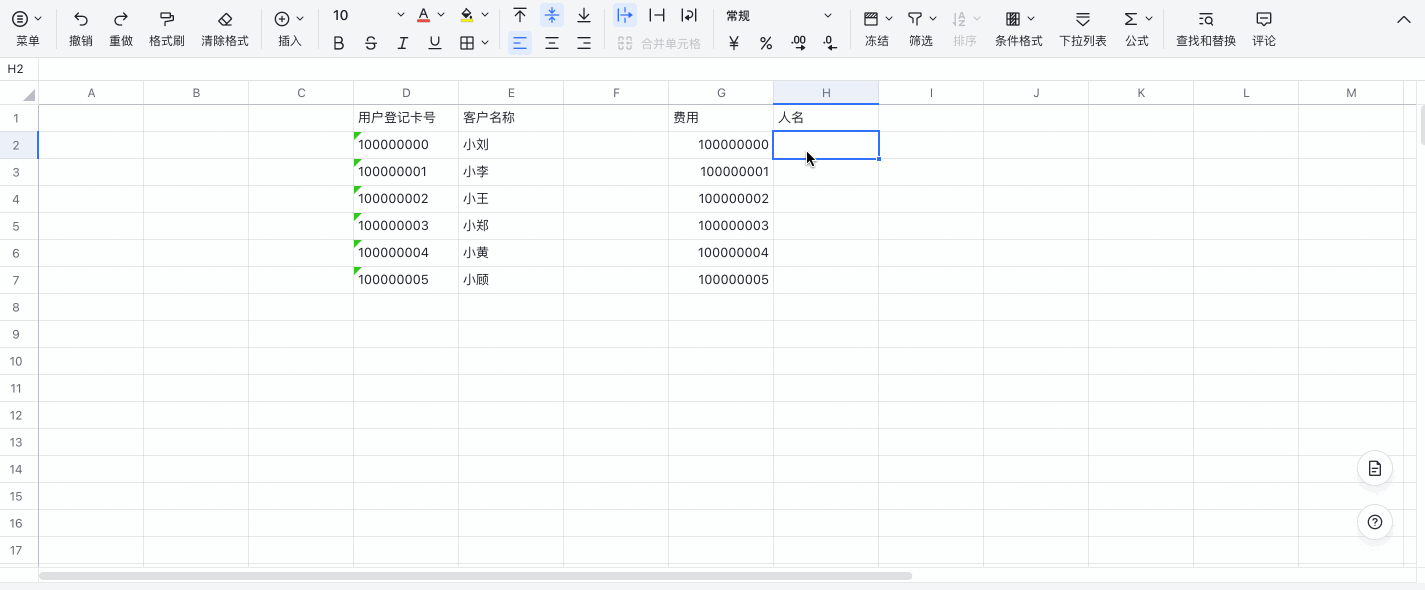Image resolution: width=1425 pixels, height=590 pixels.
Task: Expand the borders dropdown arrow
Action: point(485,43)
